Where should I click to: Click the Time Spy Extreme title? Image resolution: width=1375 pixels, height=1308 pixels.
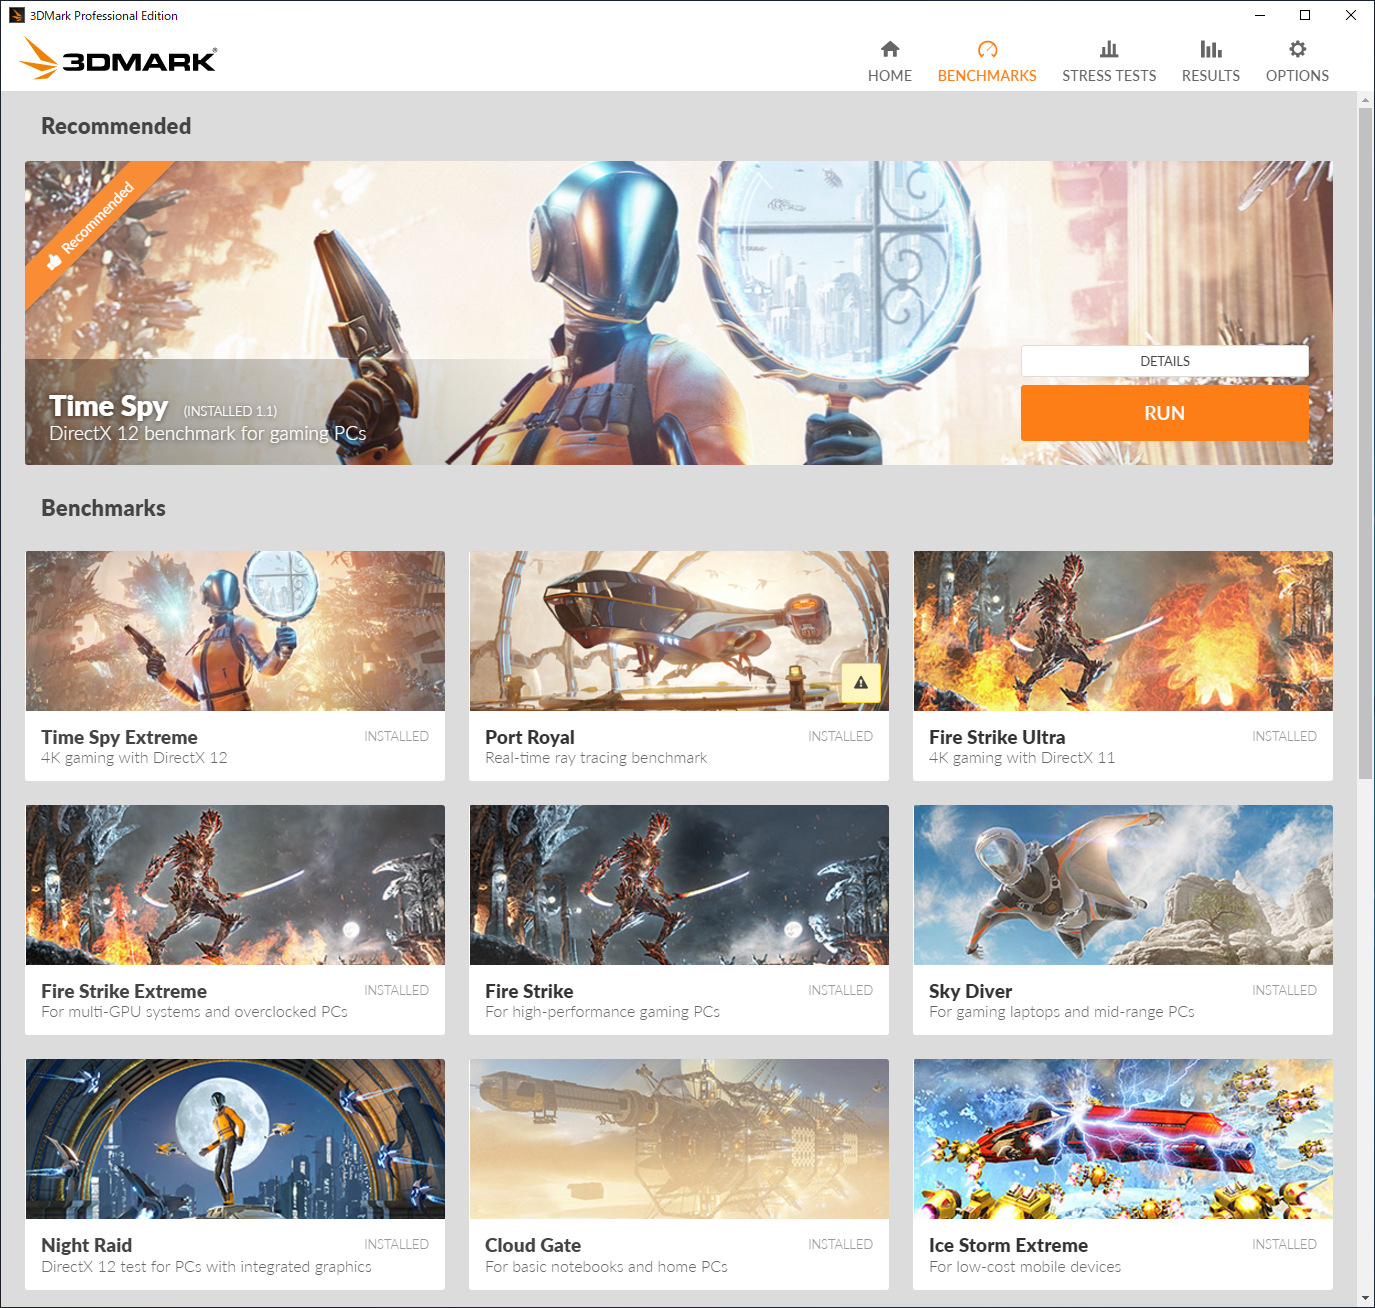(119, 737)
